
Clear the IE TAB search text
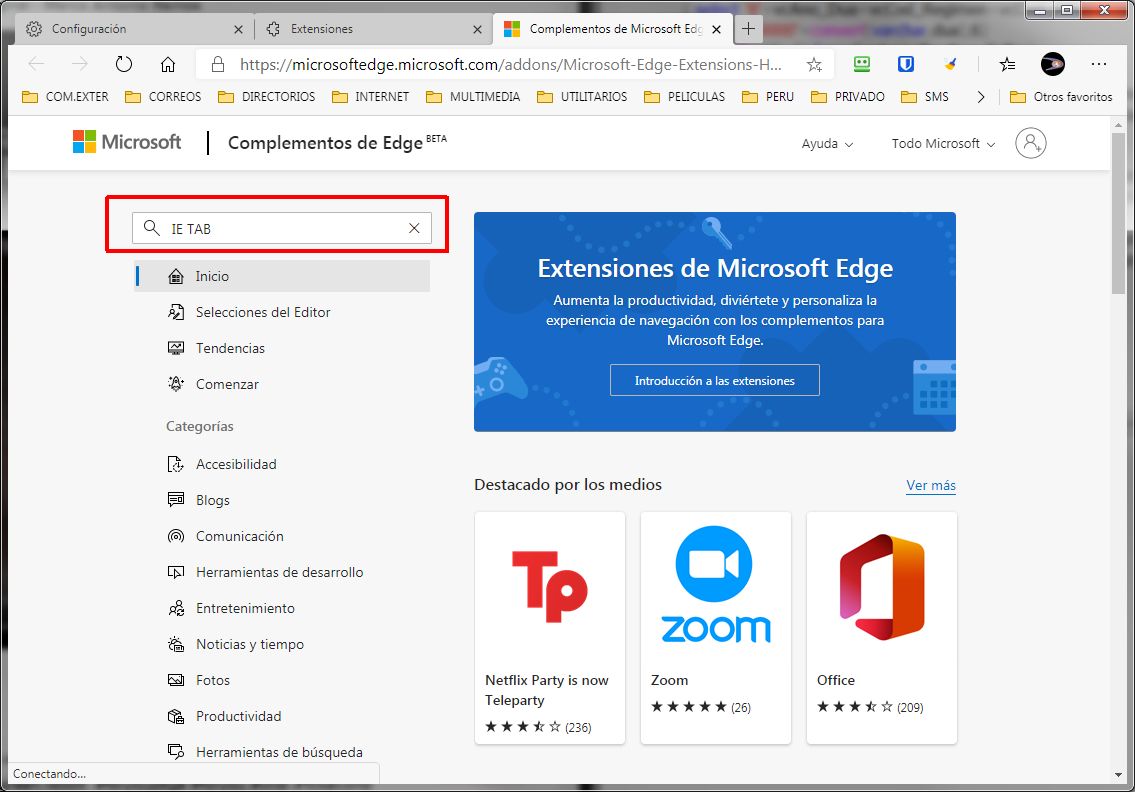click(414, 228)
